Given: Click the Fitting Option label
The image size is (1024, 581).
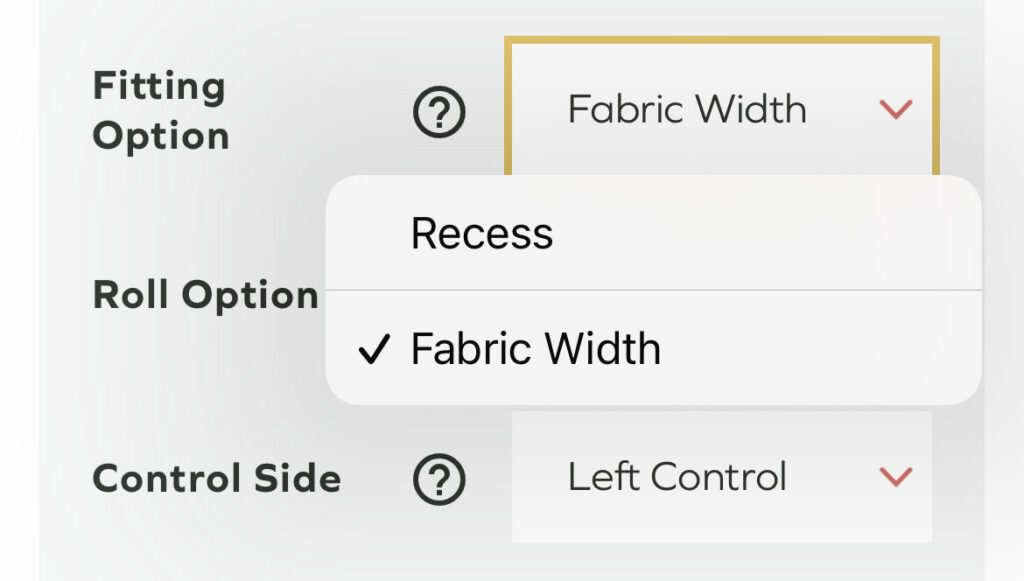Looking at the screenshot, I should click(160, 111).
